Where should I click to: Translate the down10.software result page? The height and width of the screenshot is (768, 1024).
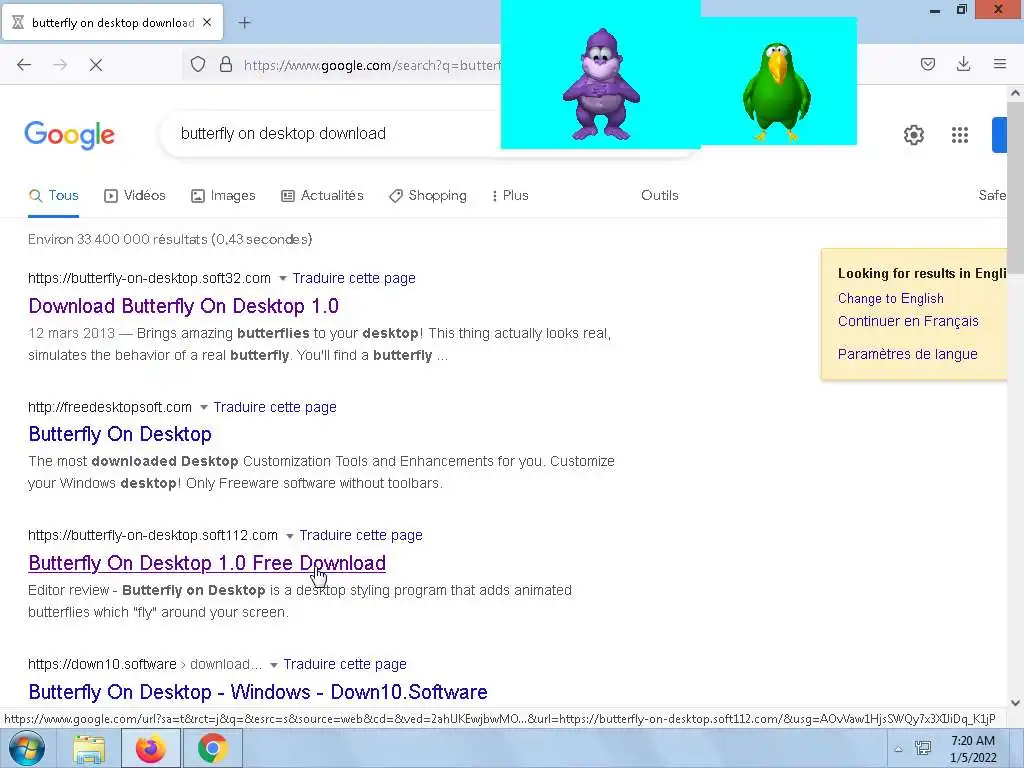345,664
